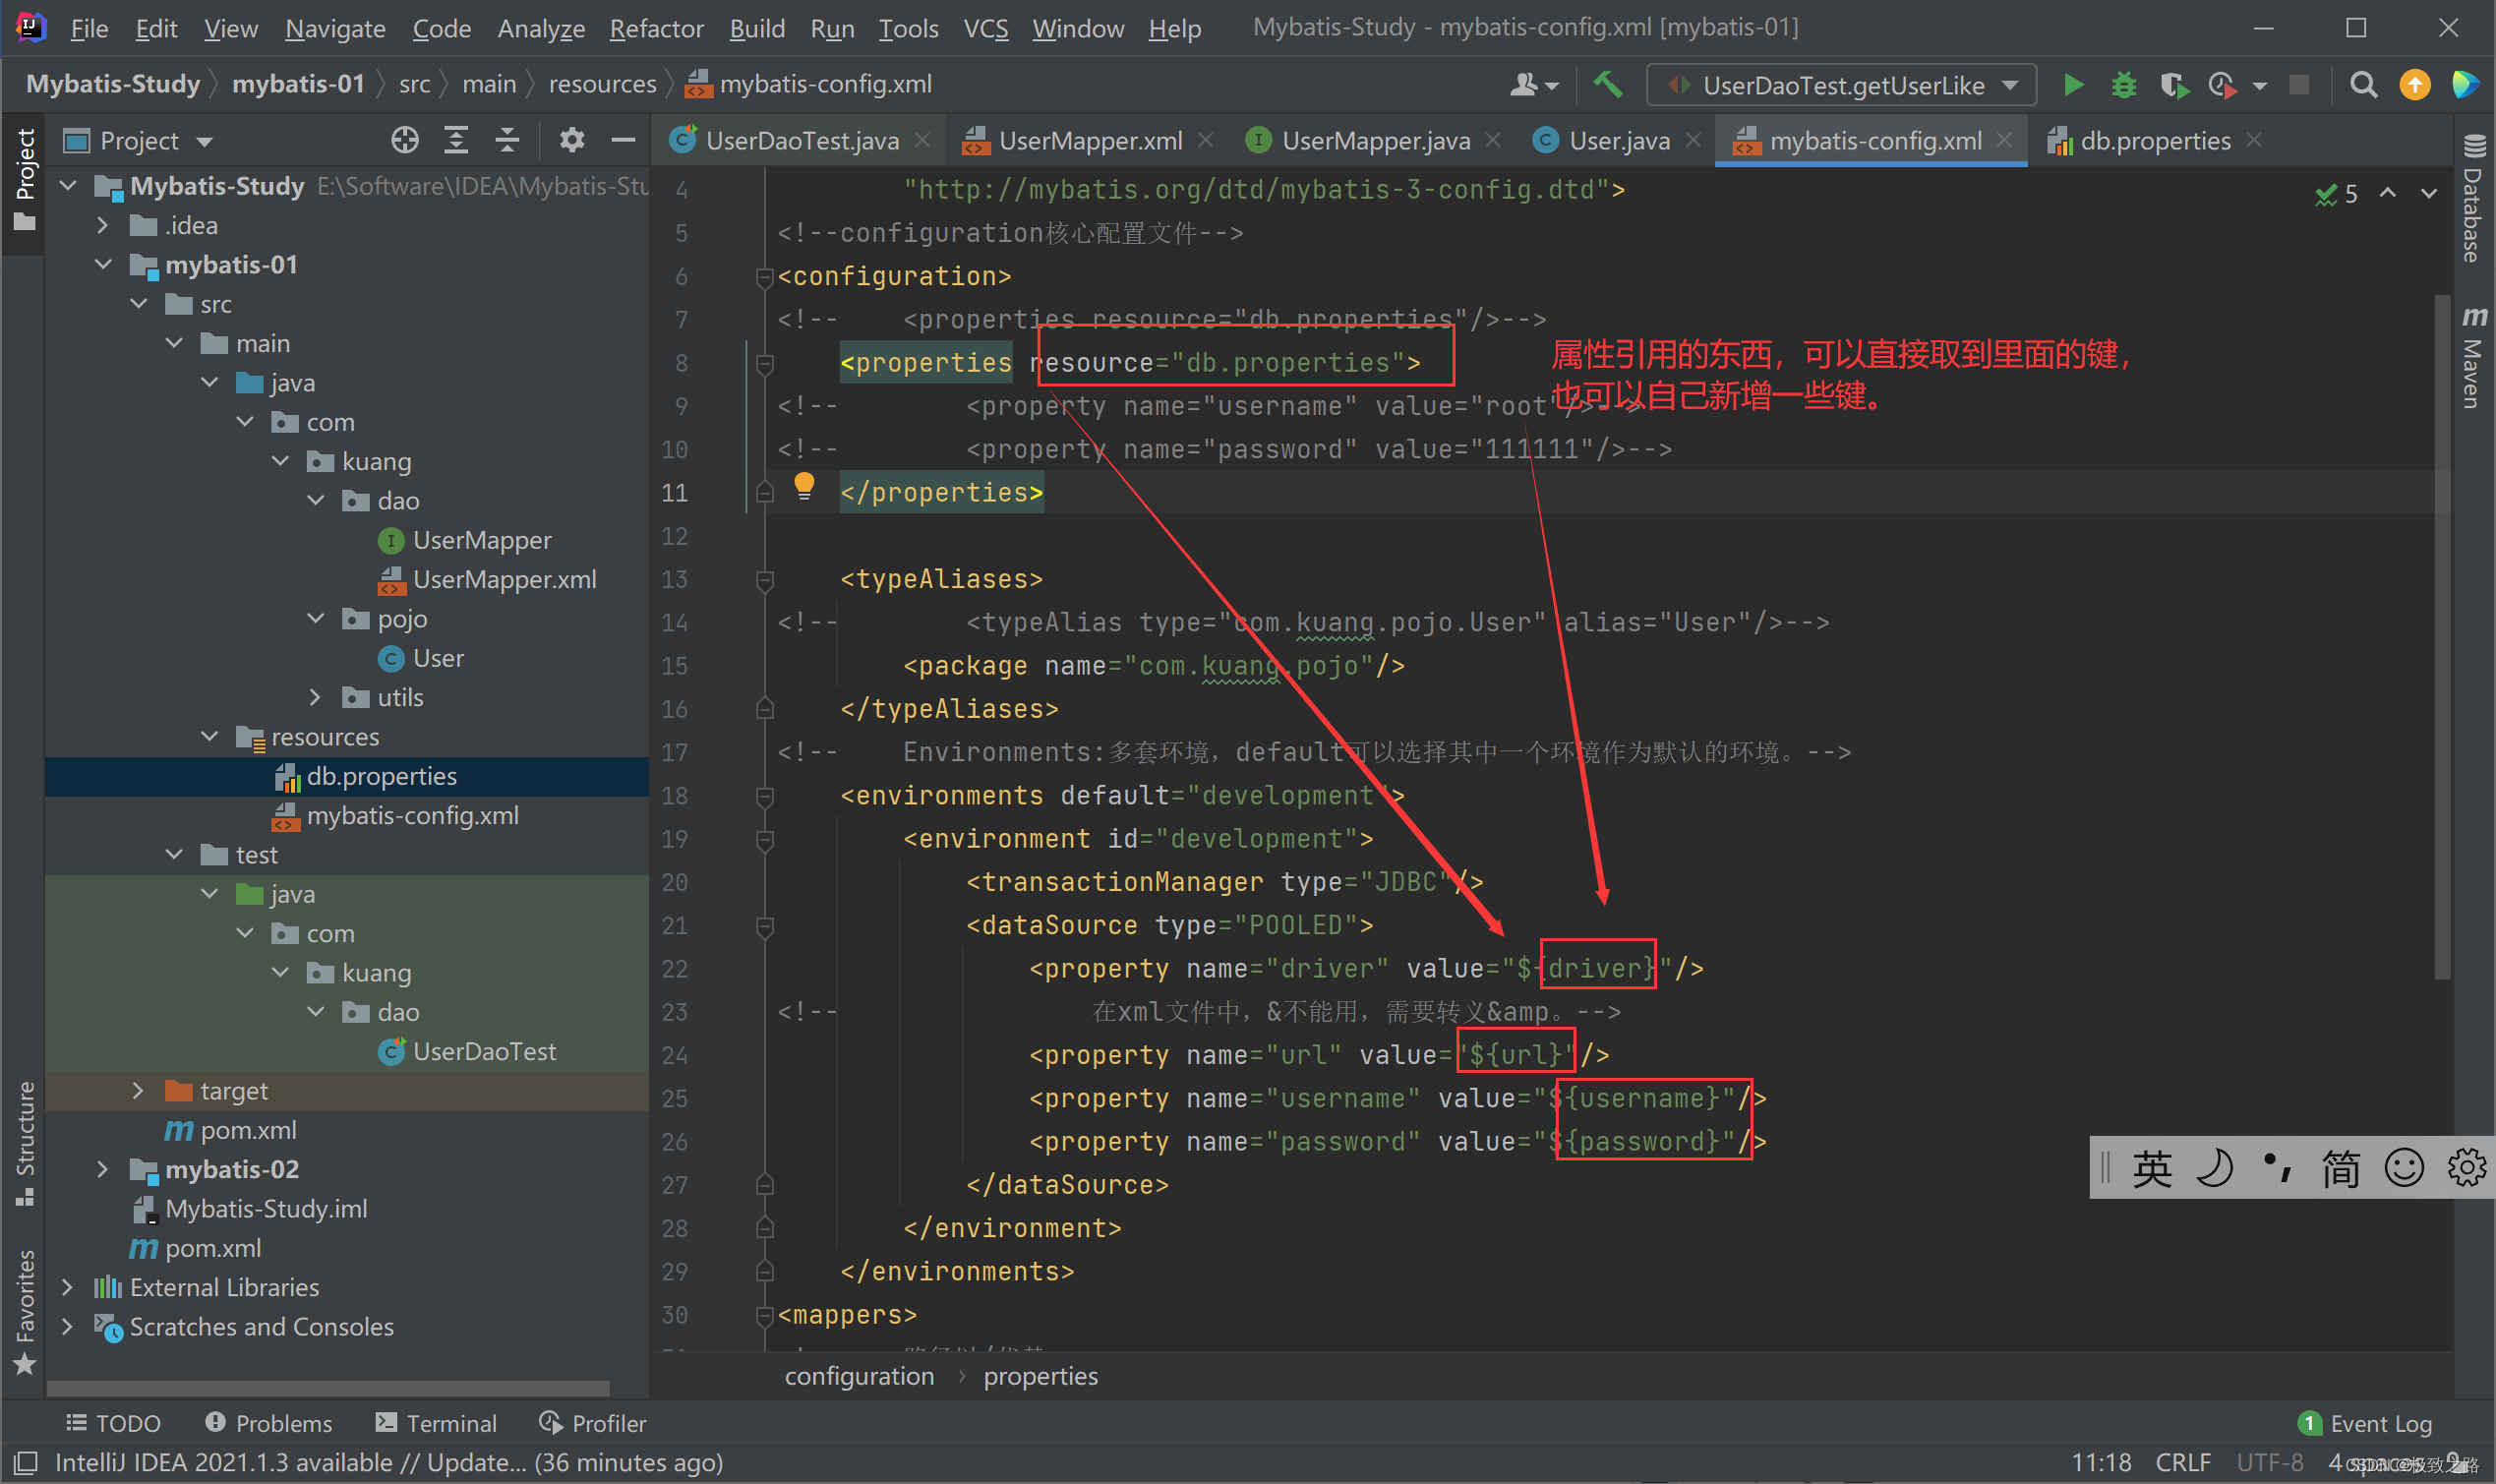Viewport: 2496px width, 1484px height.
Task: Open Project panel settings gear
Action: coord(572,140)
